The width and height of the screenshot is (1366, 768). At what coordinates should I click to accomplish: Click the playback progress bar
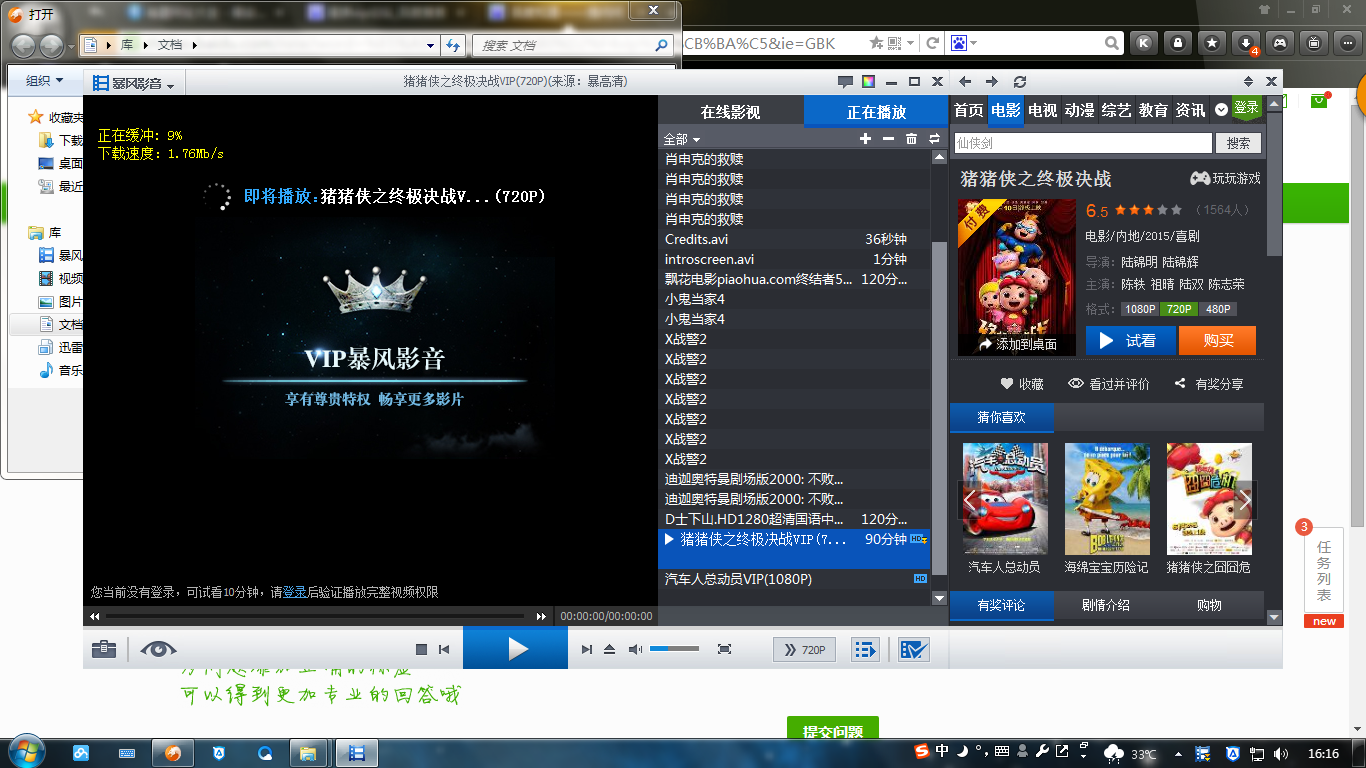315,616
